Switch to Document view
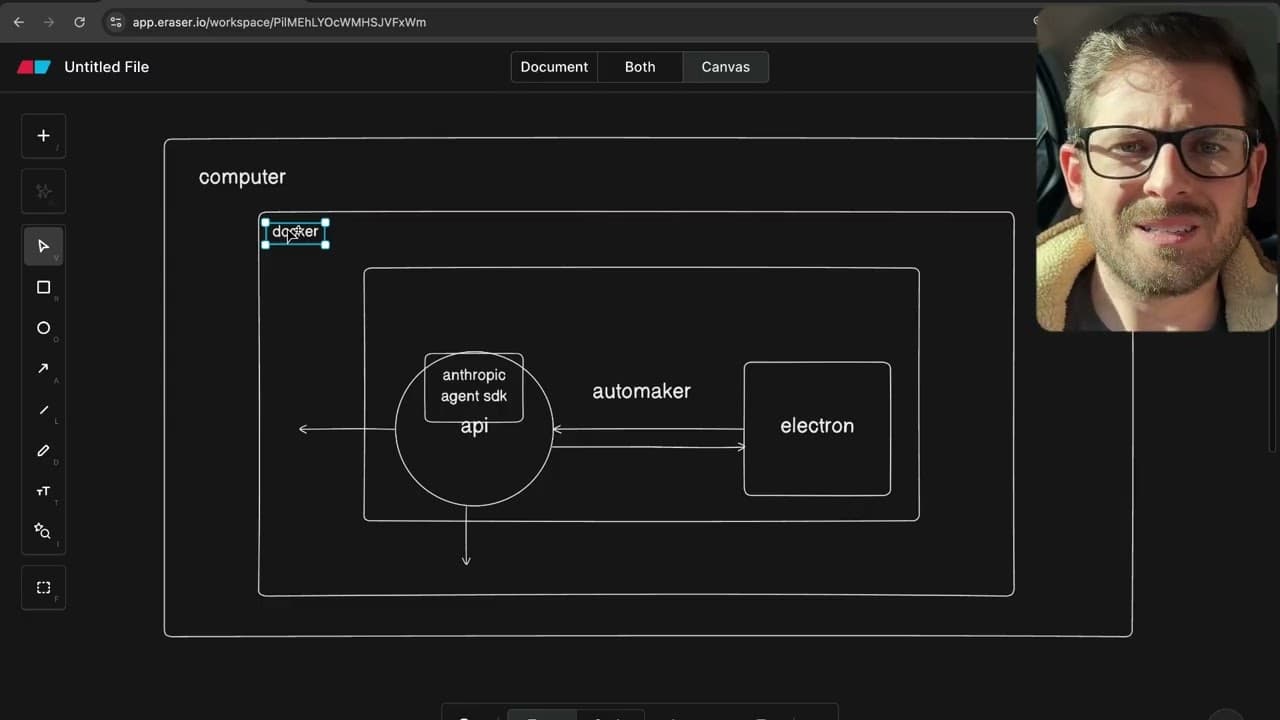The height and width of the screenshot is (720, 1280). pyautogui.click(x=554, y=67)
